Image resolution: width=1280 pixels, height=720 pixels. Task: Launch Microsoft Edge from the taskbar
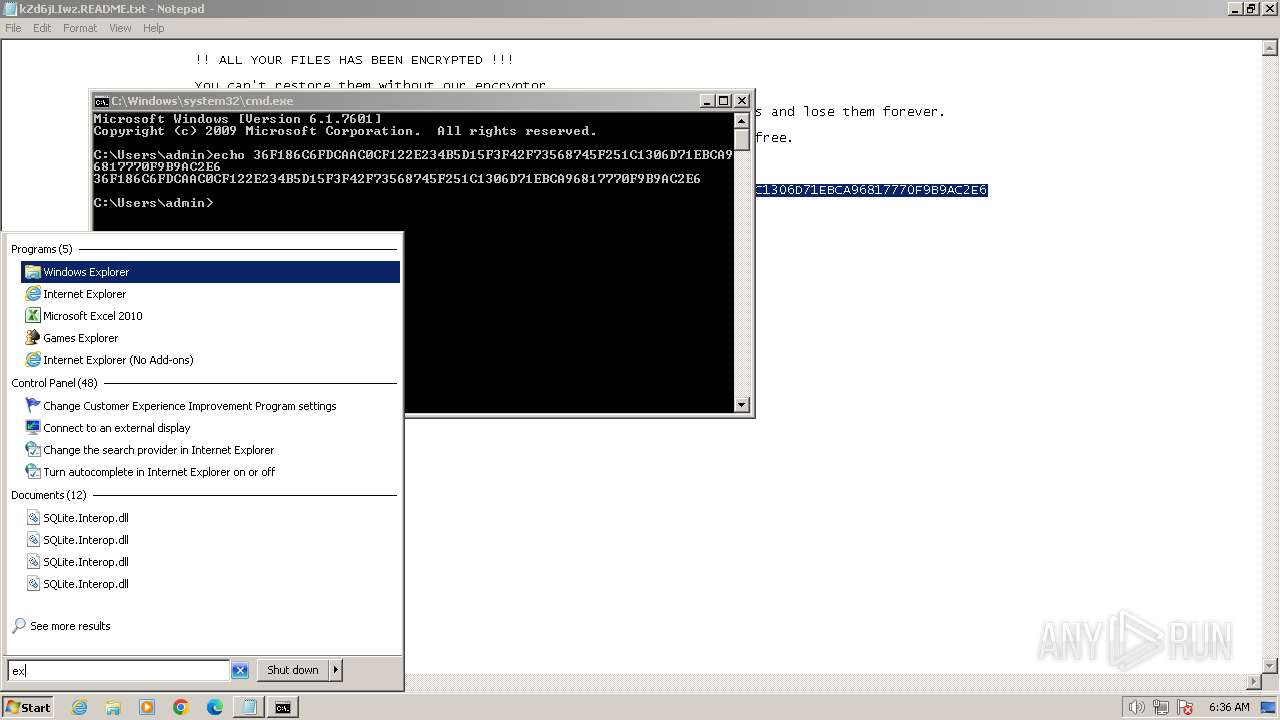pyautogui.click(x=215, y=707)
